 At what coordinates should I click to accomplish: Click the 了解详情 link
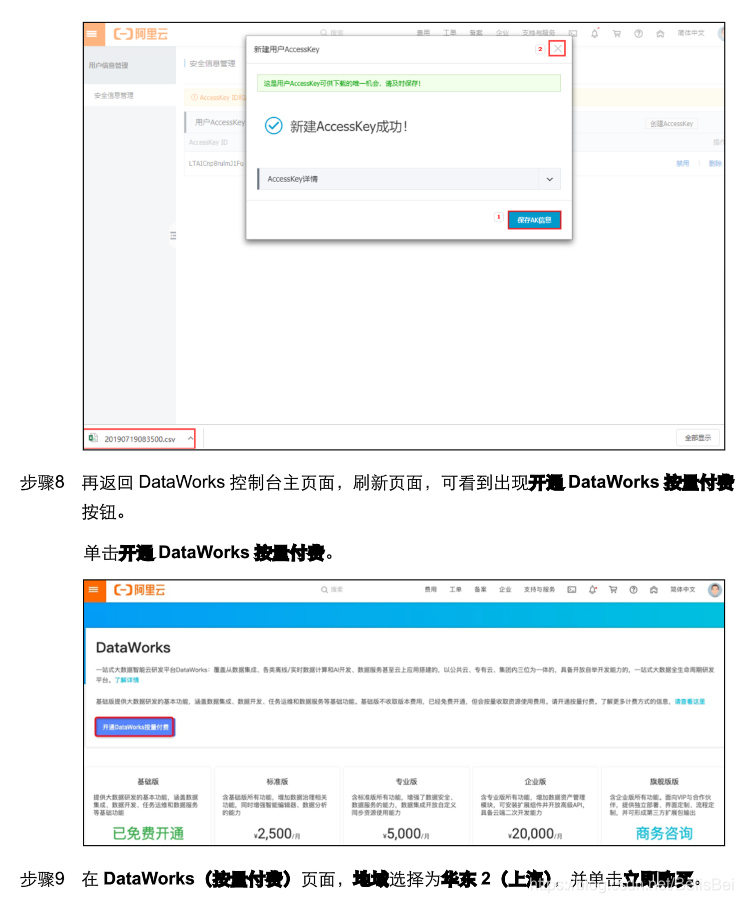(x=127, y=680)
